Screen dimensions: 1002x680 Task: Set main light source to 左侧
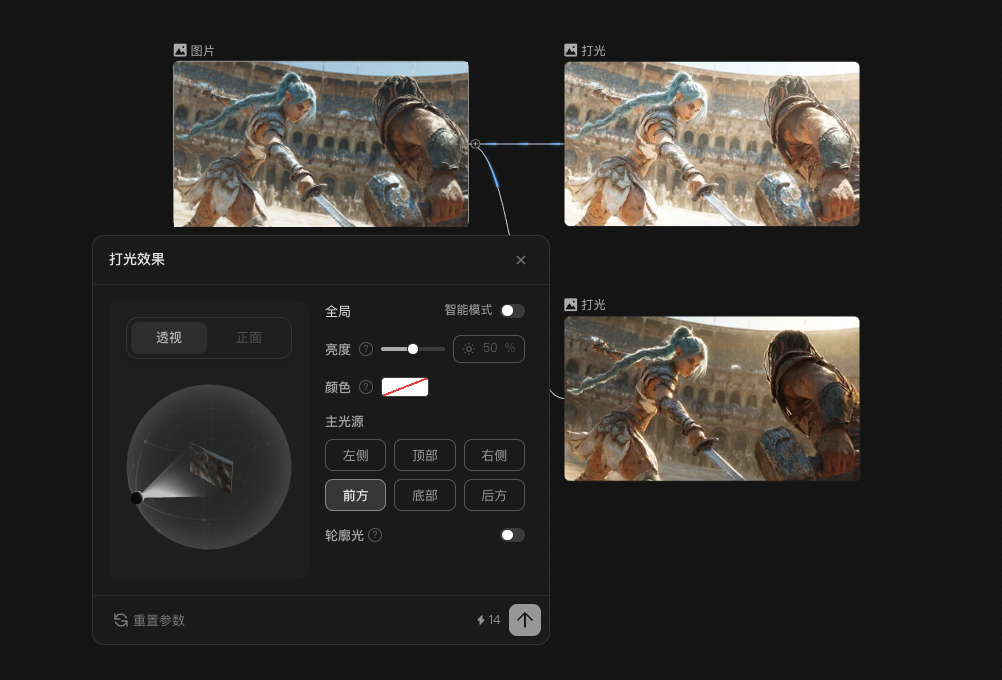(x=355, y=455)
